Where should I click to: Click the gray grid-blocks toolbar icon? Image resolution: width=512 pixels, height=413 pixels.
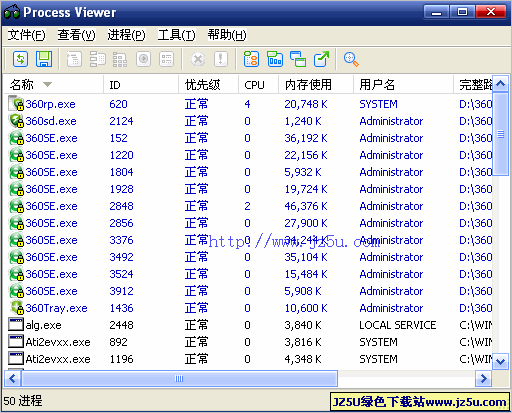[x=120, y=59]
